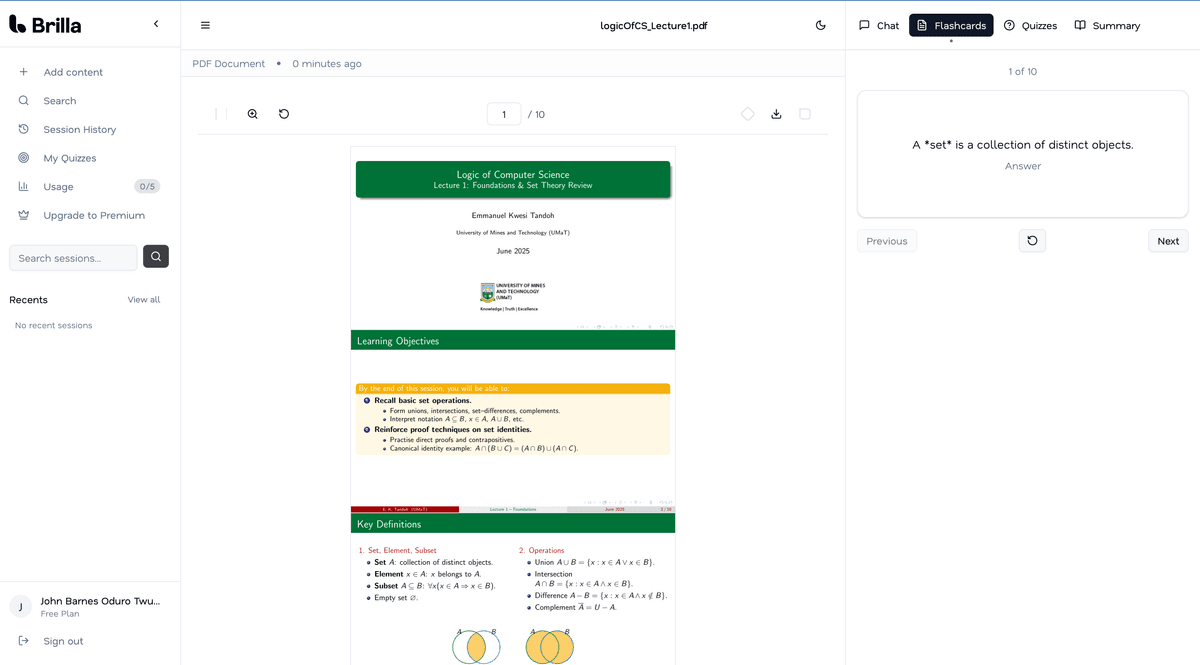
Task: Click the View all recents link
Action: 143,300
